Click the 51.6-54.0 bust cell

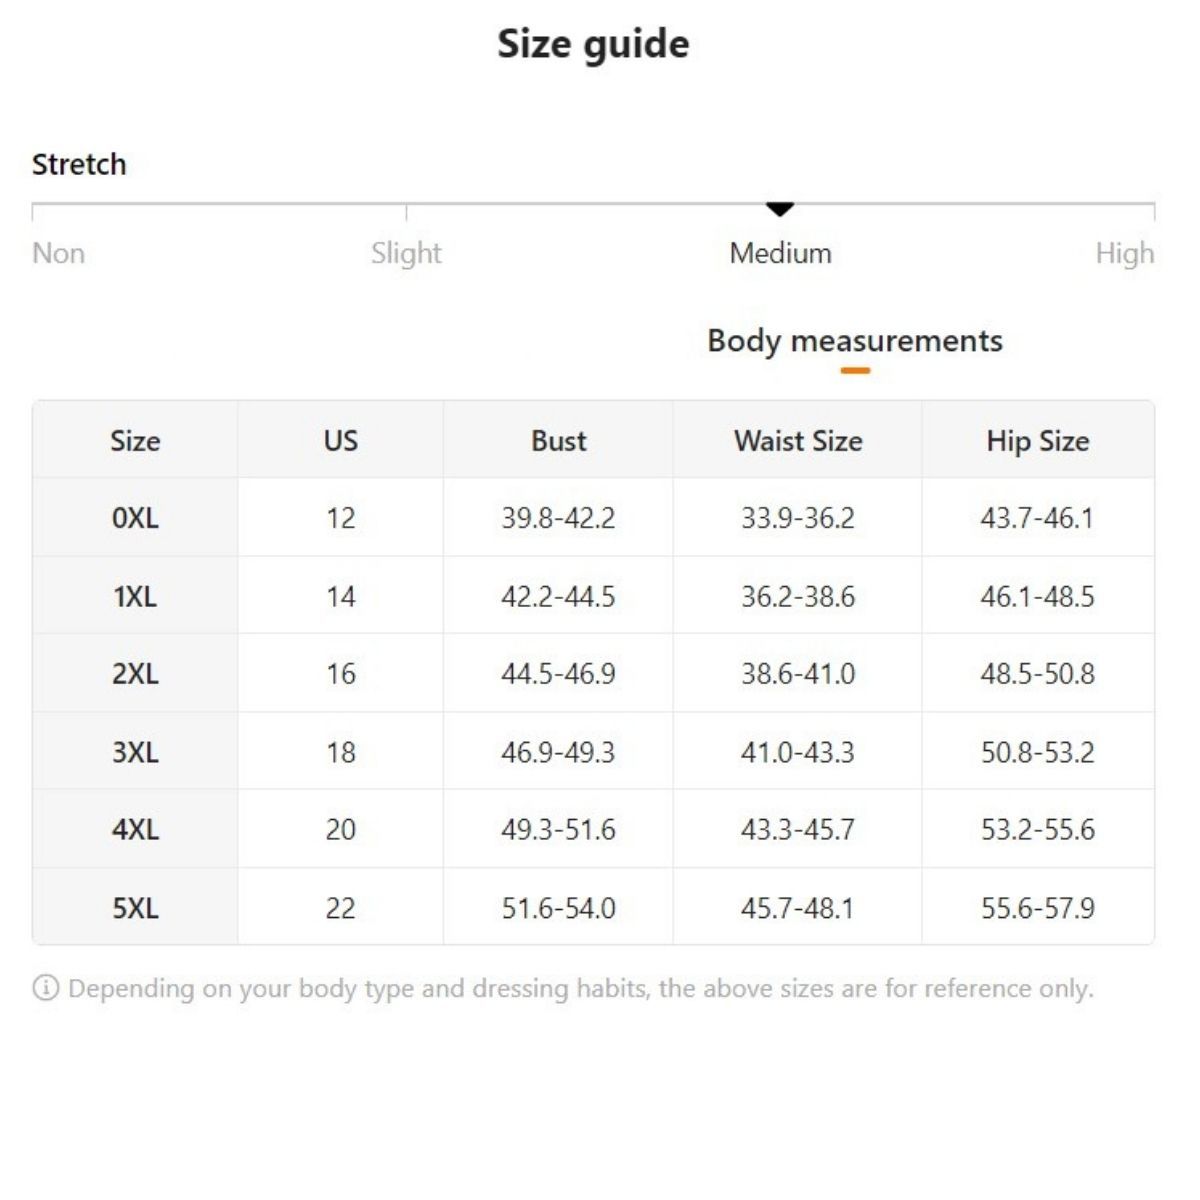point(558,908)
